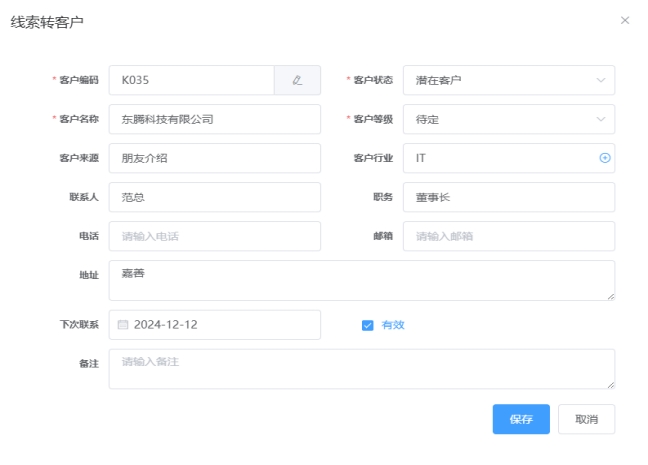Viewport: 648px width, 465px height.
Task: Click the 保存 button
Action: coord(521,419)
